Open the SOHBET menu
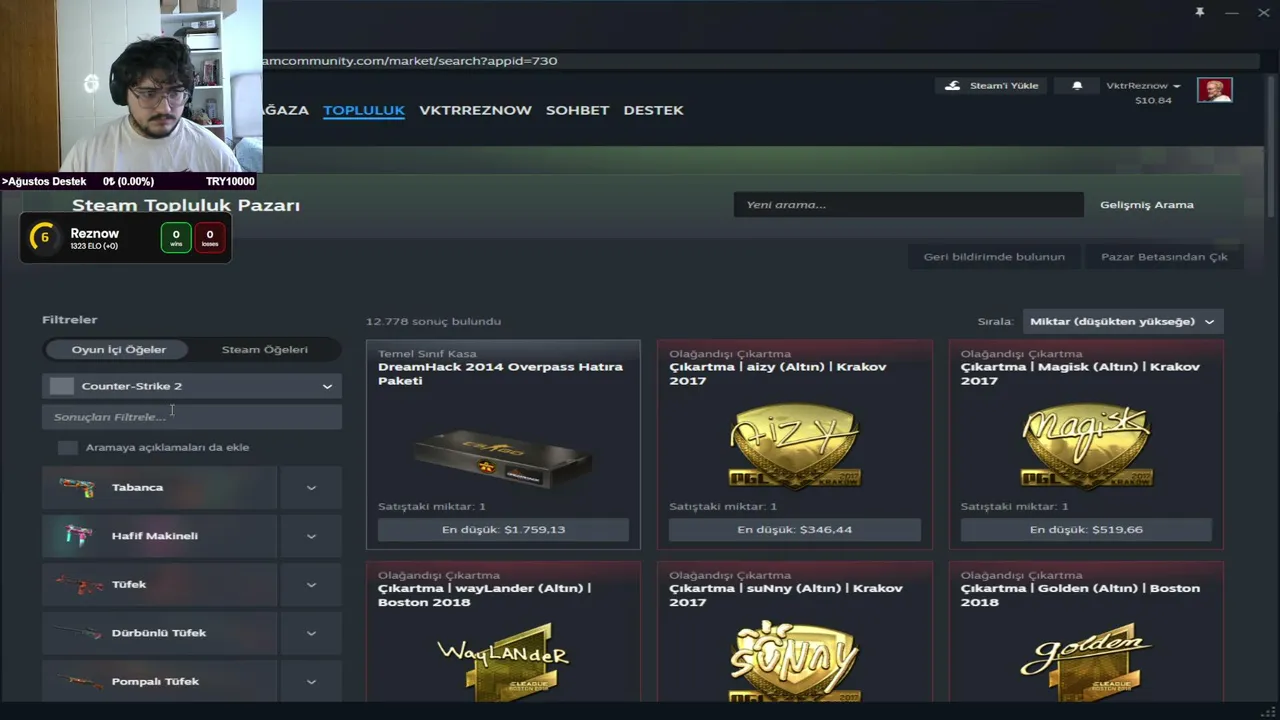 tap(577, 110)
